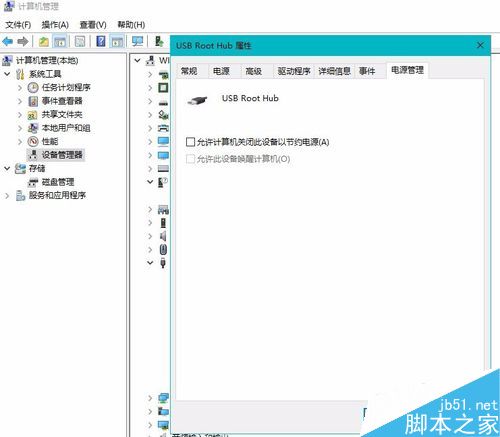Click the Disk Management icon
500x437 pixels.
point(33,182)
